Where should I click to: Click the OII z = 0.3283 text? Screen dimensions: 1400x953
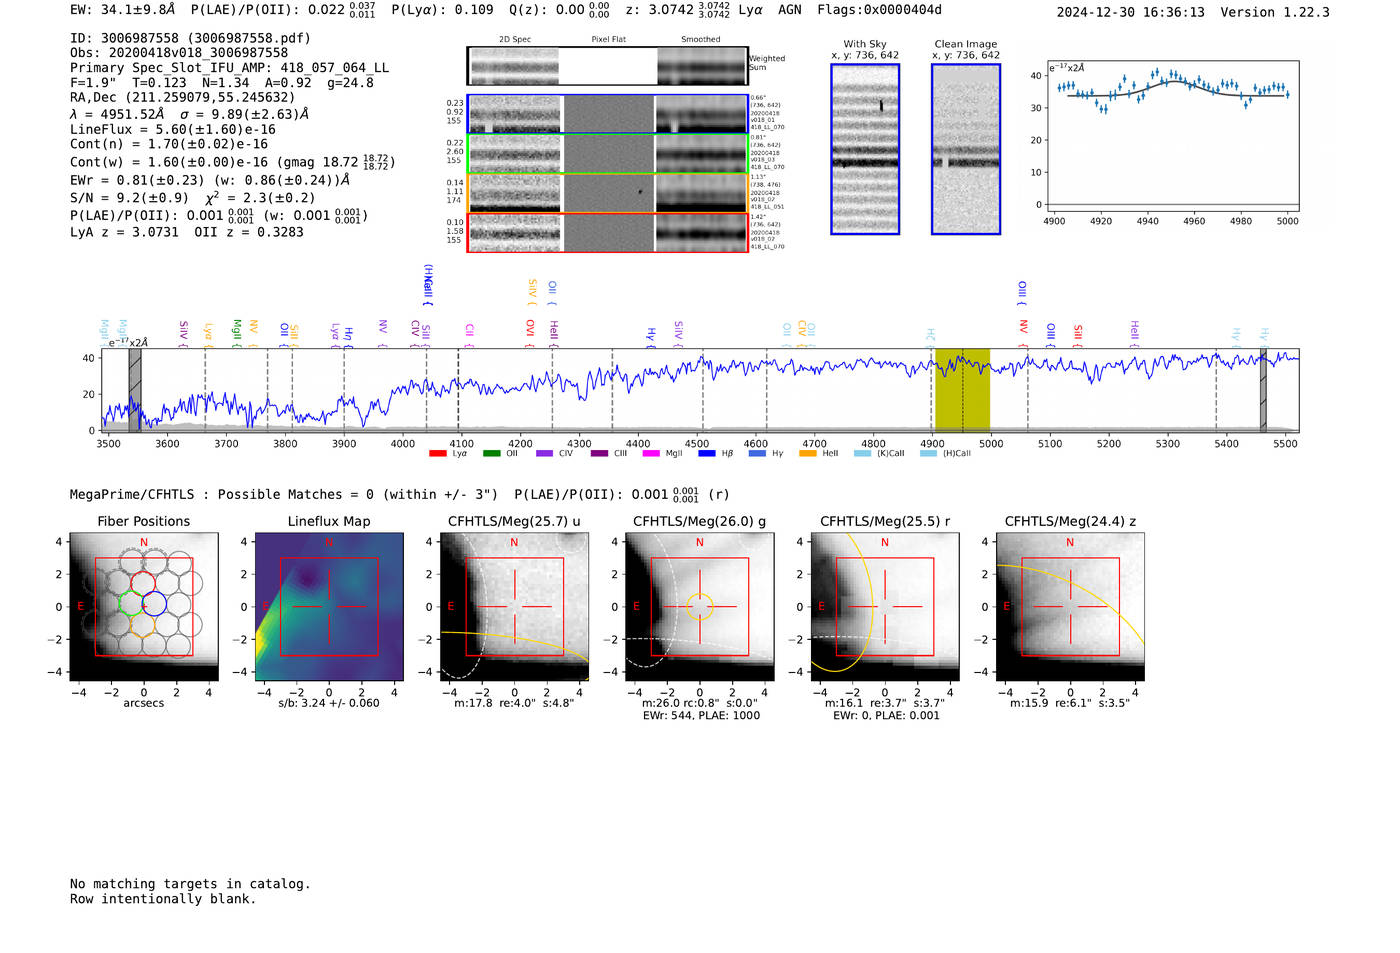point(249,232)
